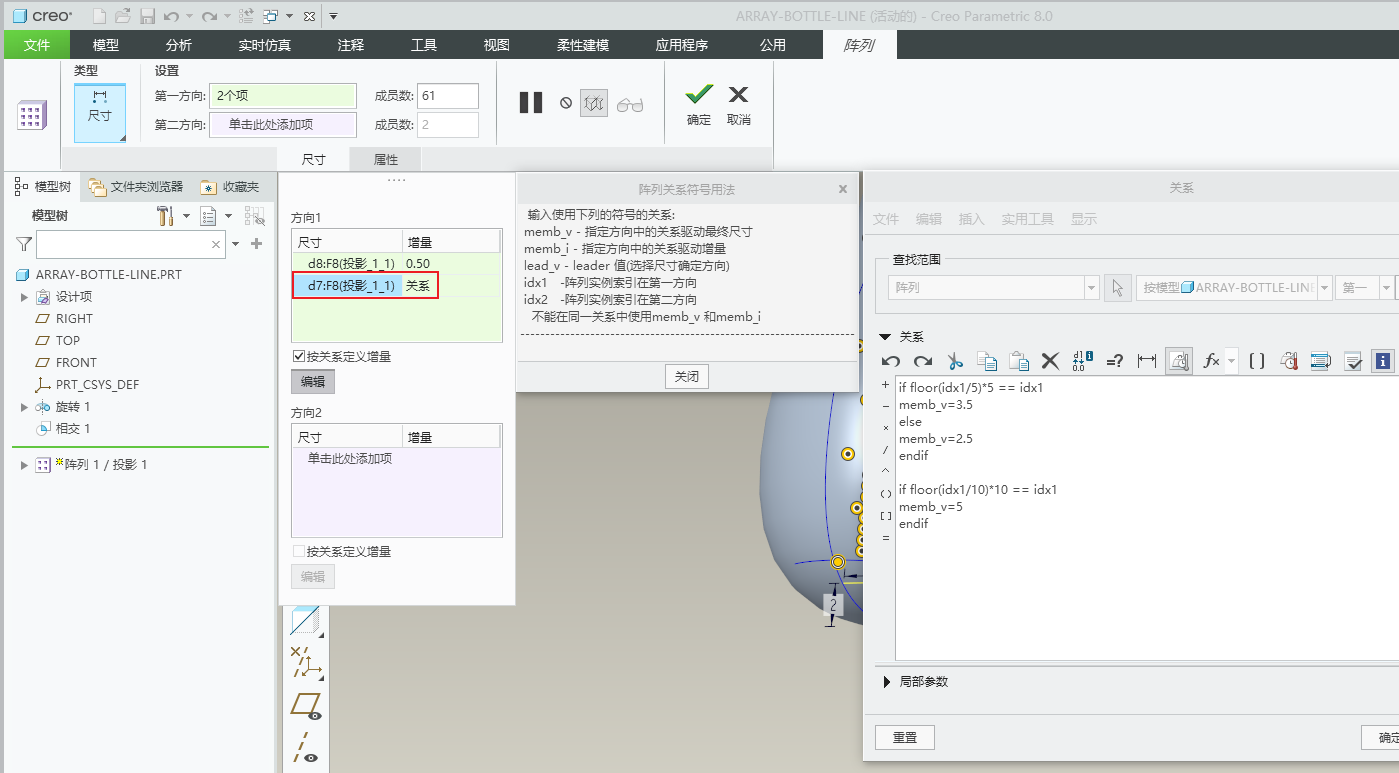Image resolution: width=1399 pixels, height=773 pixels.
Task: Open the 按模型 ARRAY-BOTTLE-LINE dropdown
Action: [1324, 288]
